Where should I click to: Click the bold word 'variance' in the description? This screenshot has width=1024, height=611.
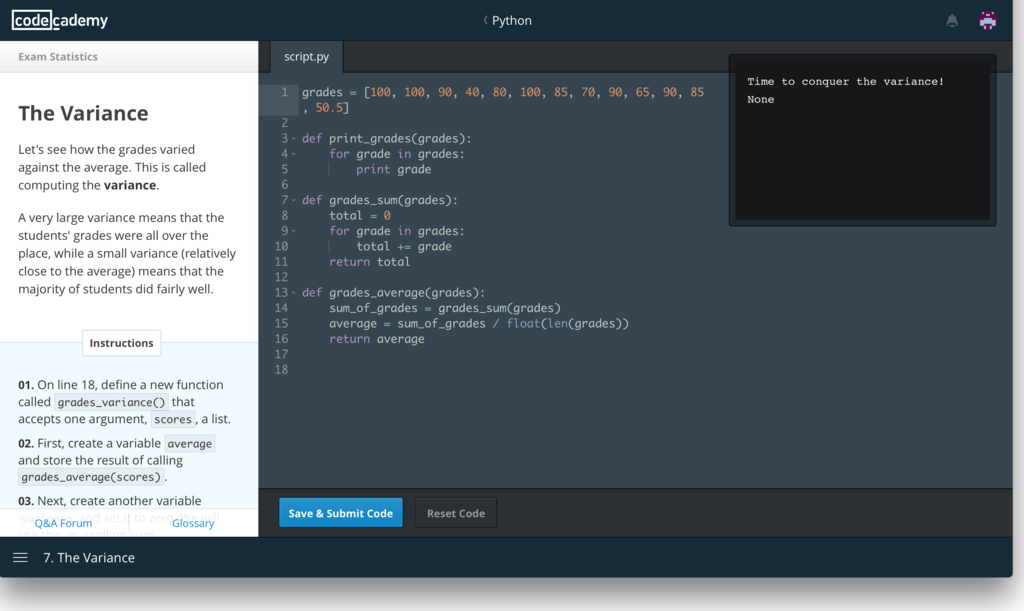(x=130, y=185)
